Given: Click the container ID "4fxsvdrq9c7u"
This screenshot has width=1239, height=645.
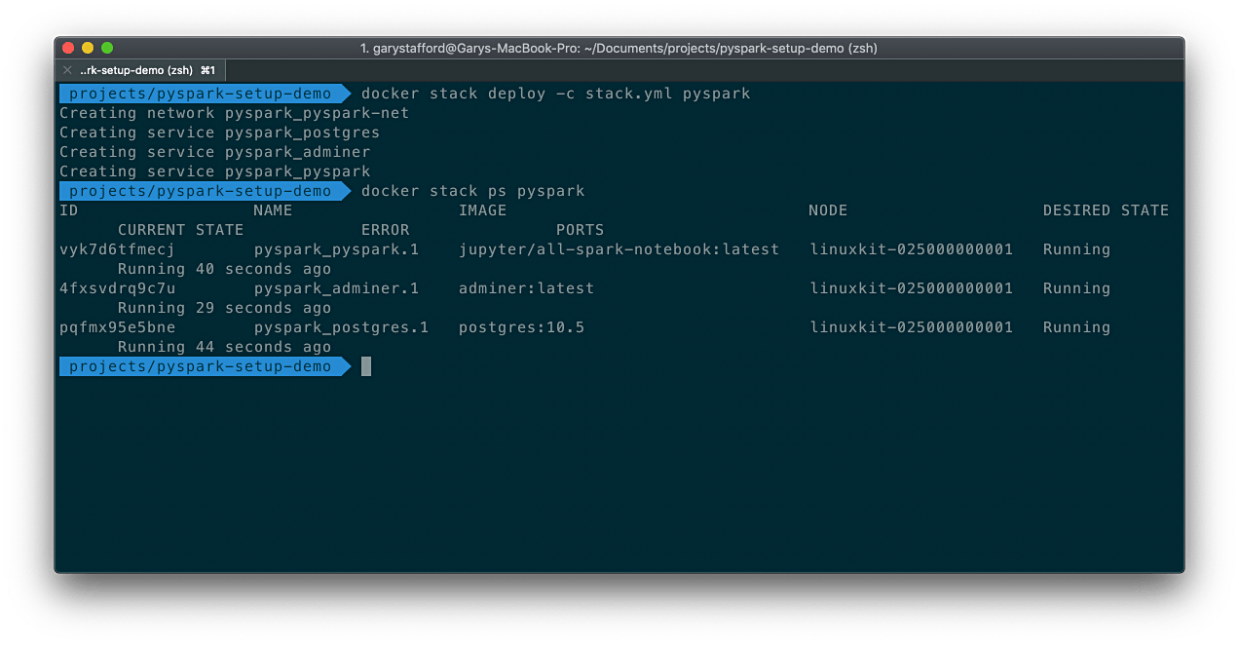Looking at the screenshot, I should [x=114, y=288].
